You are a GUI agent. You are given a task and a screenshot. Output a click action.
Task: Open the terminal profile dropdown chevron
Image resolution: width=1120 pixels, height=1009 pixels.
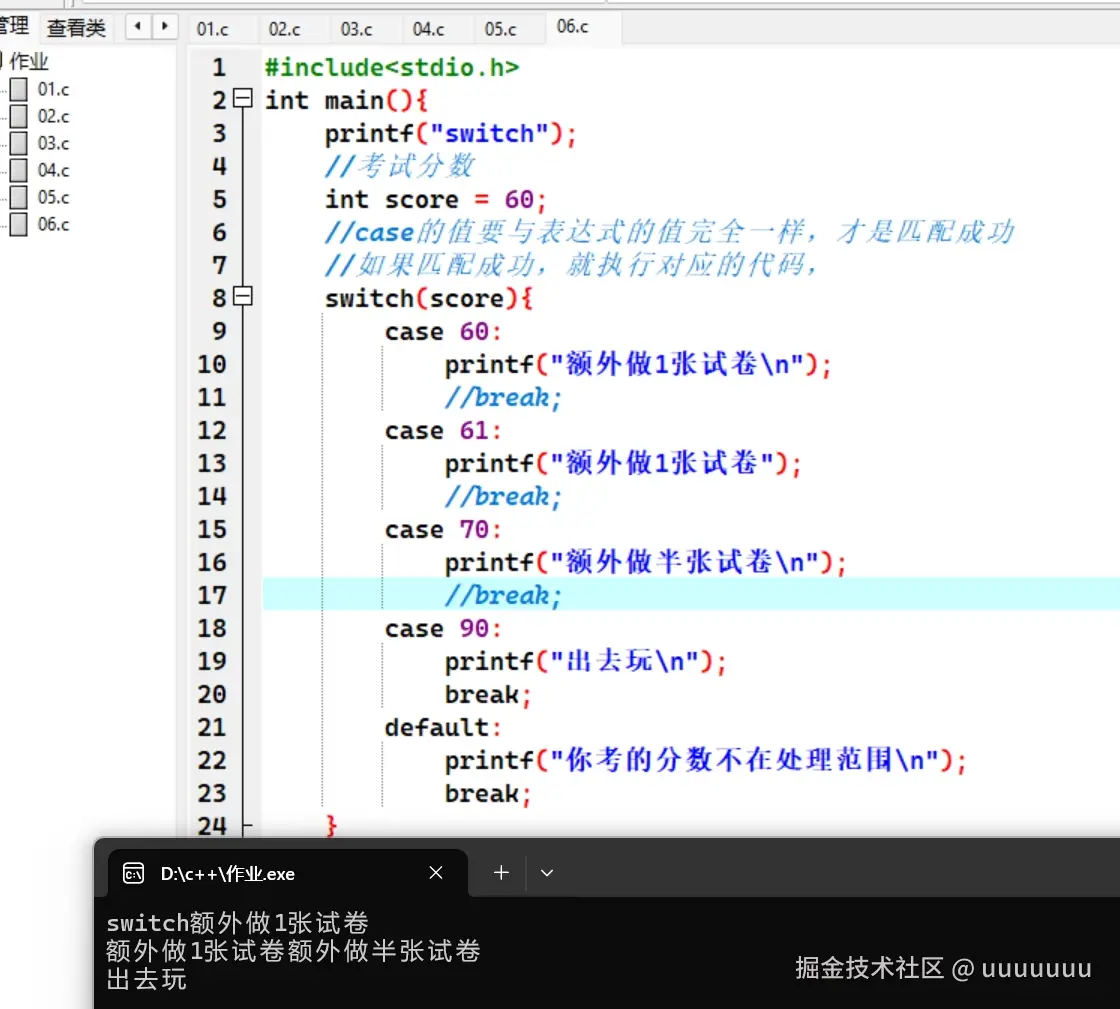(547, 873)
